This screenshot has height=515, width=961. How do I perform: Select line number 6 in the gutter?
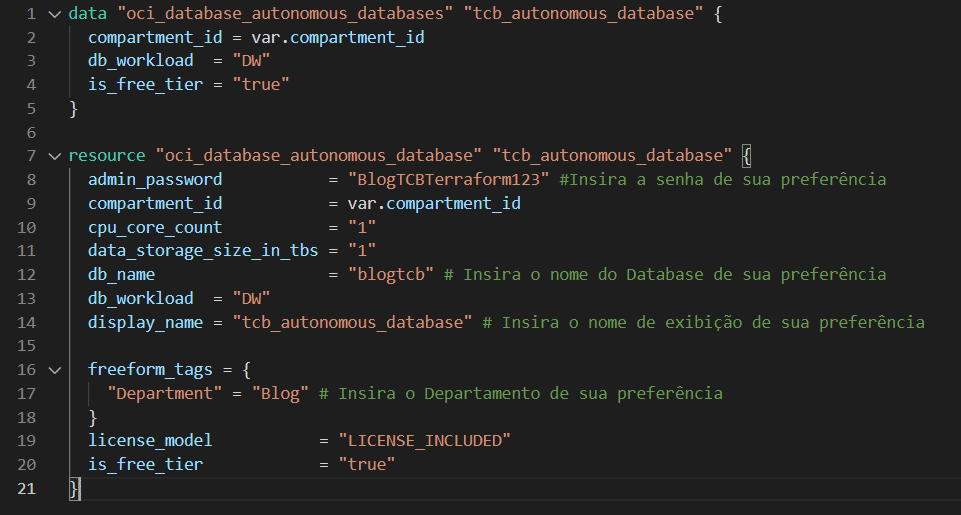tap(31, 132)
